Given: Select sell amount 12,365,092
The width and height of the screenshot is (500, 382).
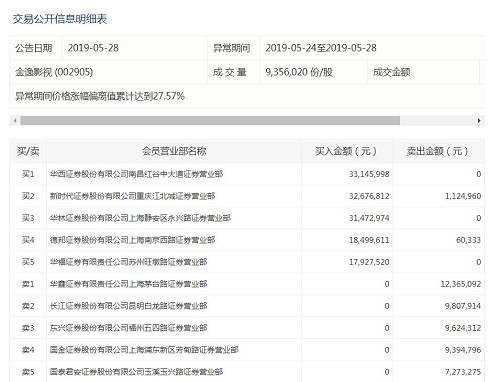Looking at the screenshot, I should [461, 284].
